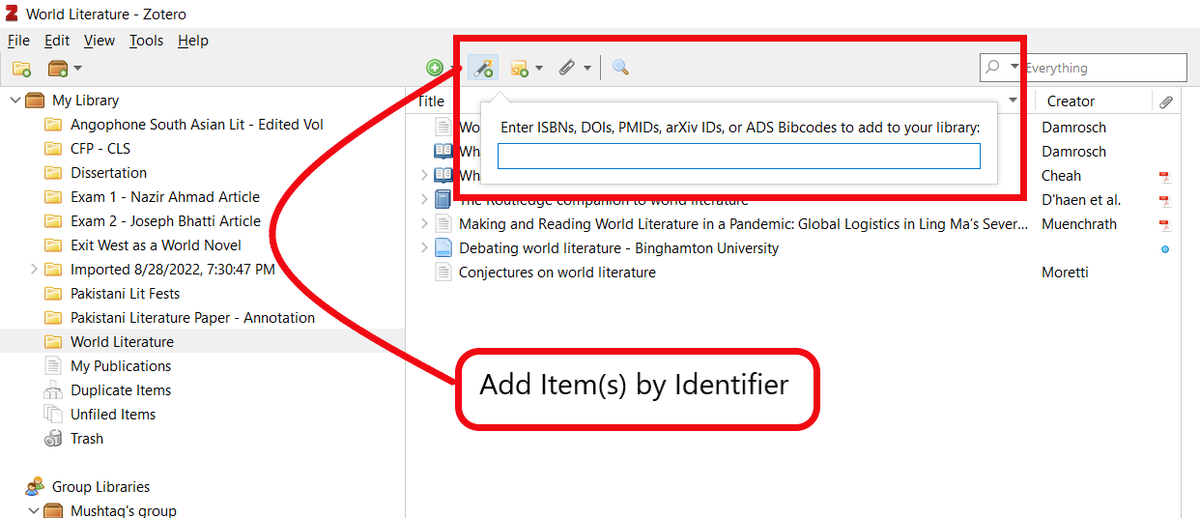The height and width of the screenshot is (518, 1200).
Task: Click the attachment paperclip column header
Action: 1165,101
